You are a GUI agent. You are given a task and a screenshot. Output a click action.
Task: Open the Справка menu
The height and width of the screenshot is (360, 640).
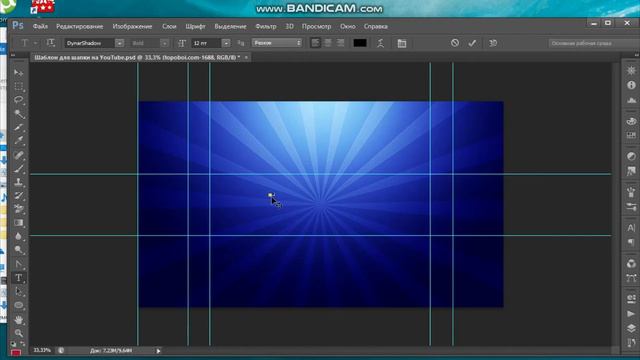point(376,26)
